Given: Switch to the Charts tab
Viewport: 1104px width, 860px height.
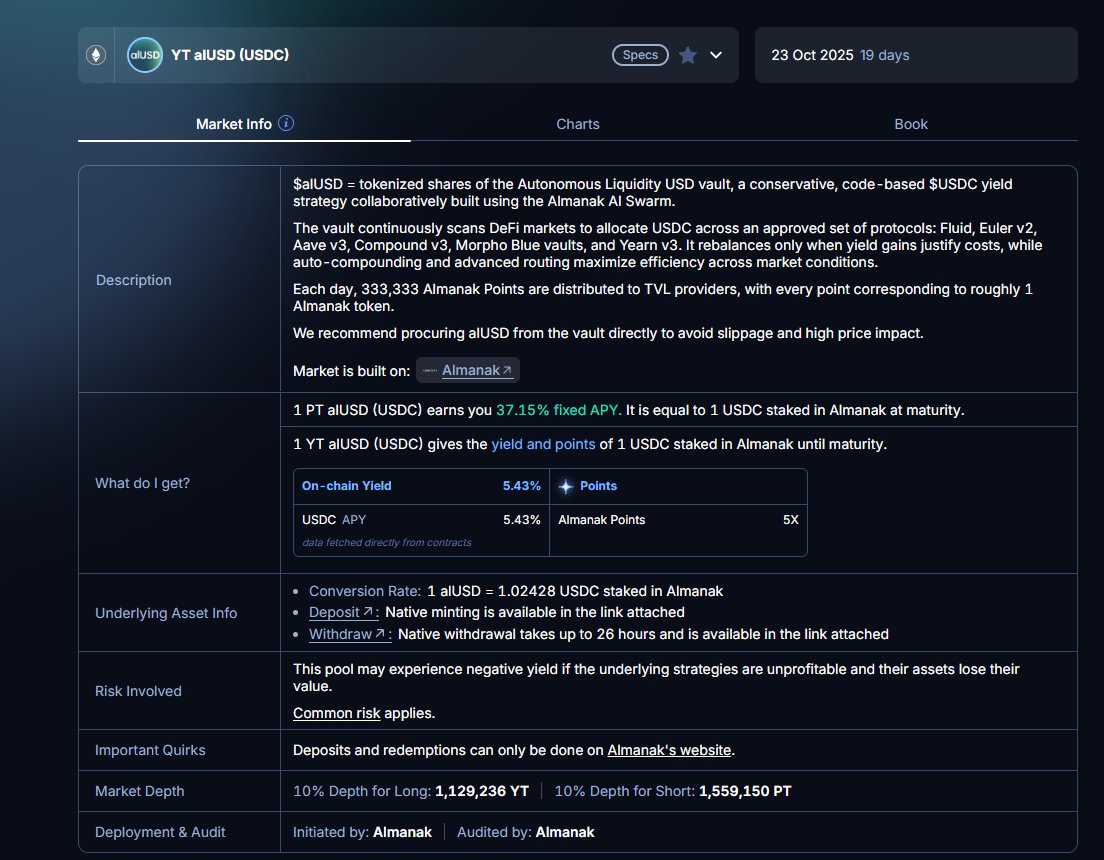Looking at the screenshot, I should (x=577, y=124).
